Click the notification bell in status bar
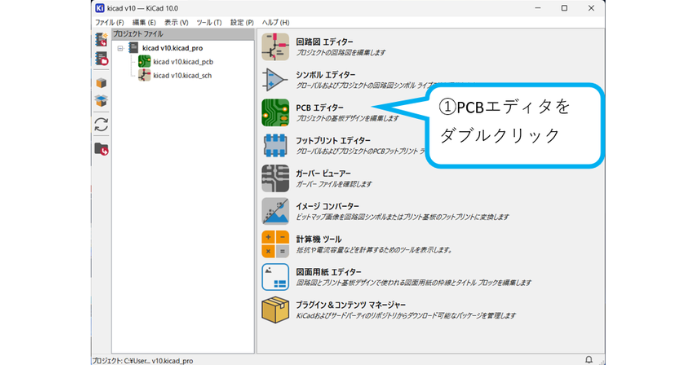The height and width of the screenshot is (365, 698). [589, 360]
